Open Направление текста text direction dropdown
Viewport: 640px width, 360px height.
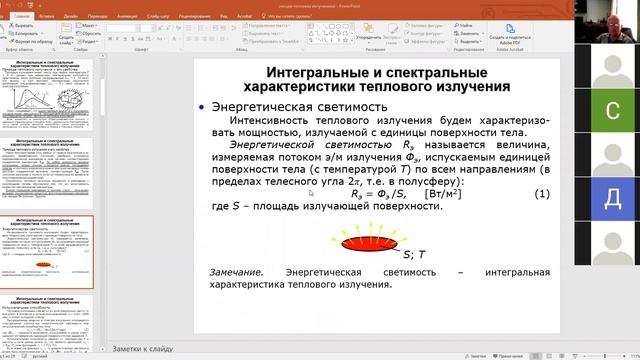point(266,25)
